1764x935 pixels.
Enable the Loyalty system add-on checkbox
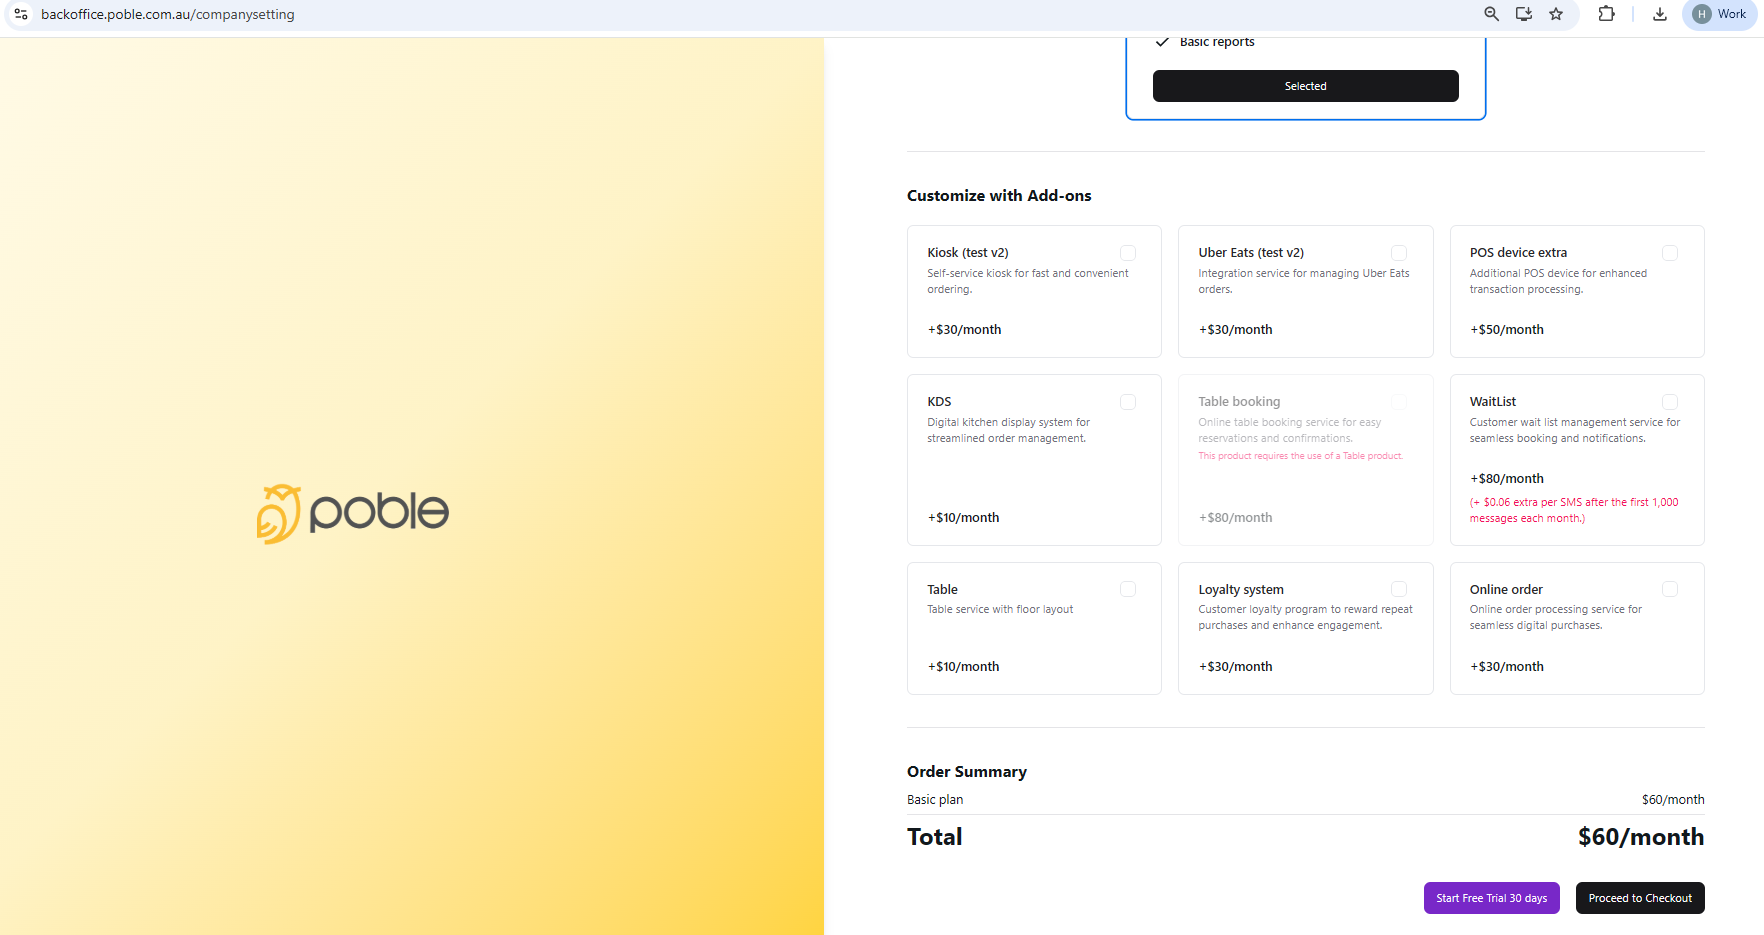click(1399, 589)
